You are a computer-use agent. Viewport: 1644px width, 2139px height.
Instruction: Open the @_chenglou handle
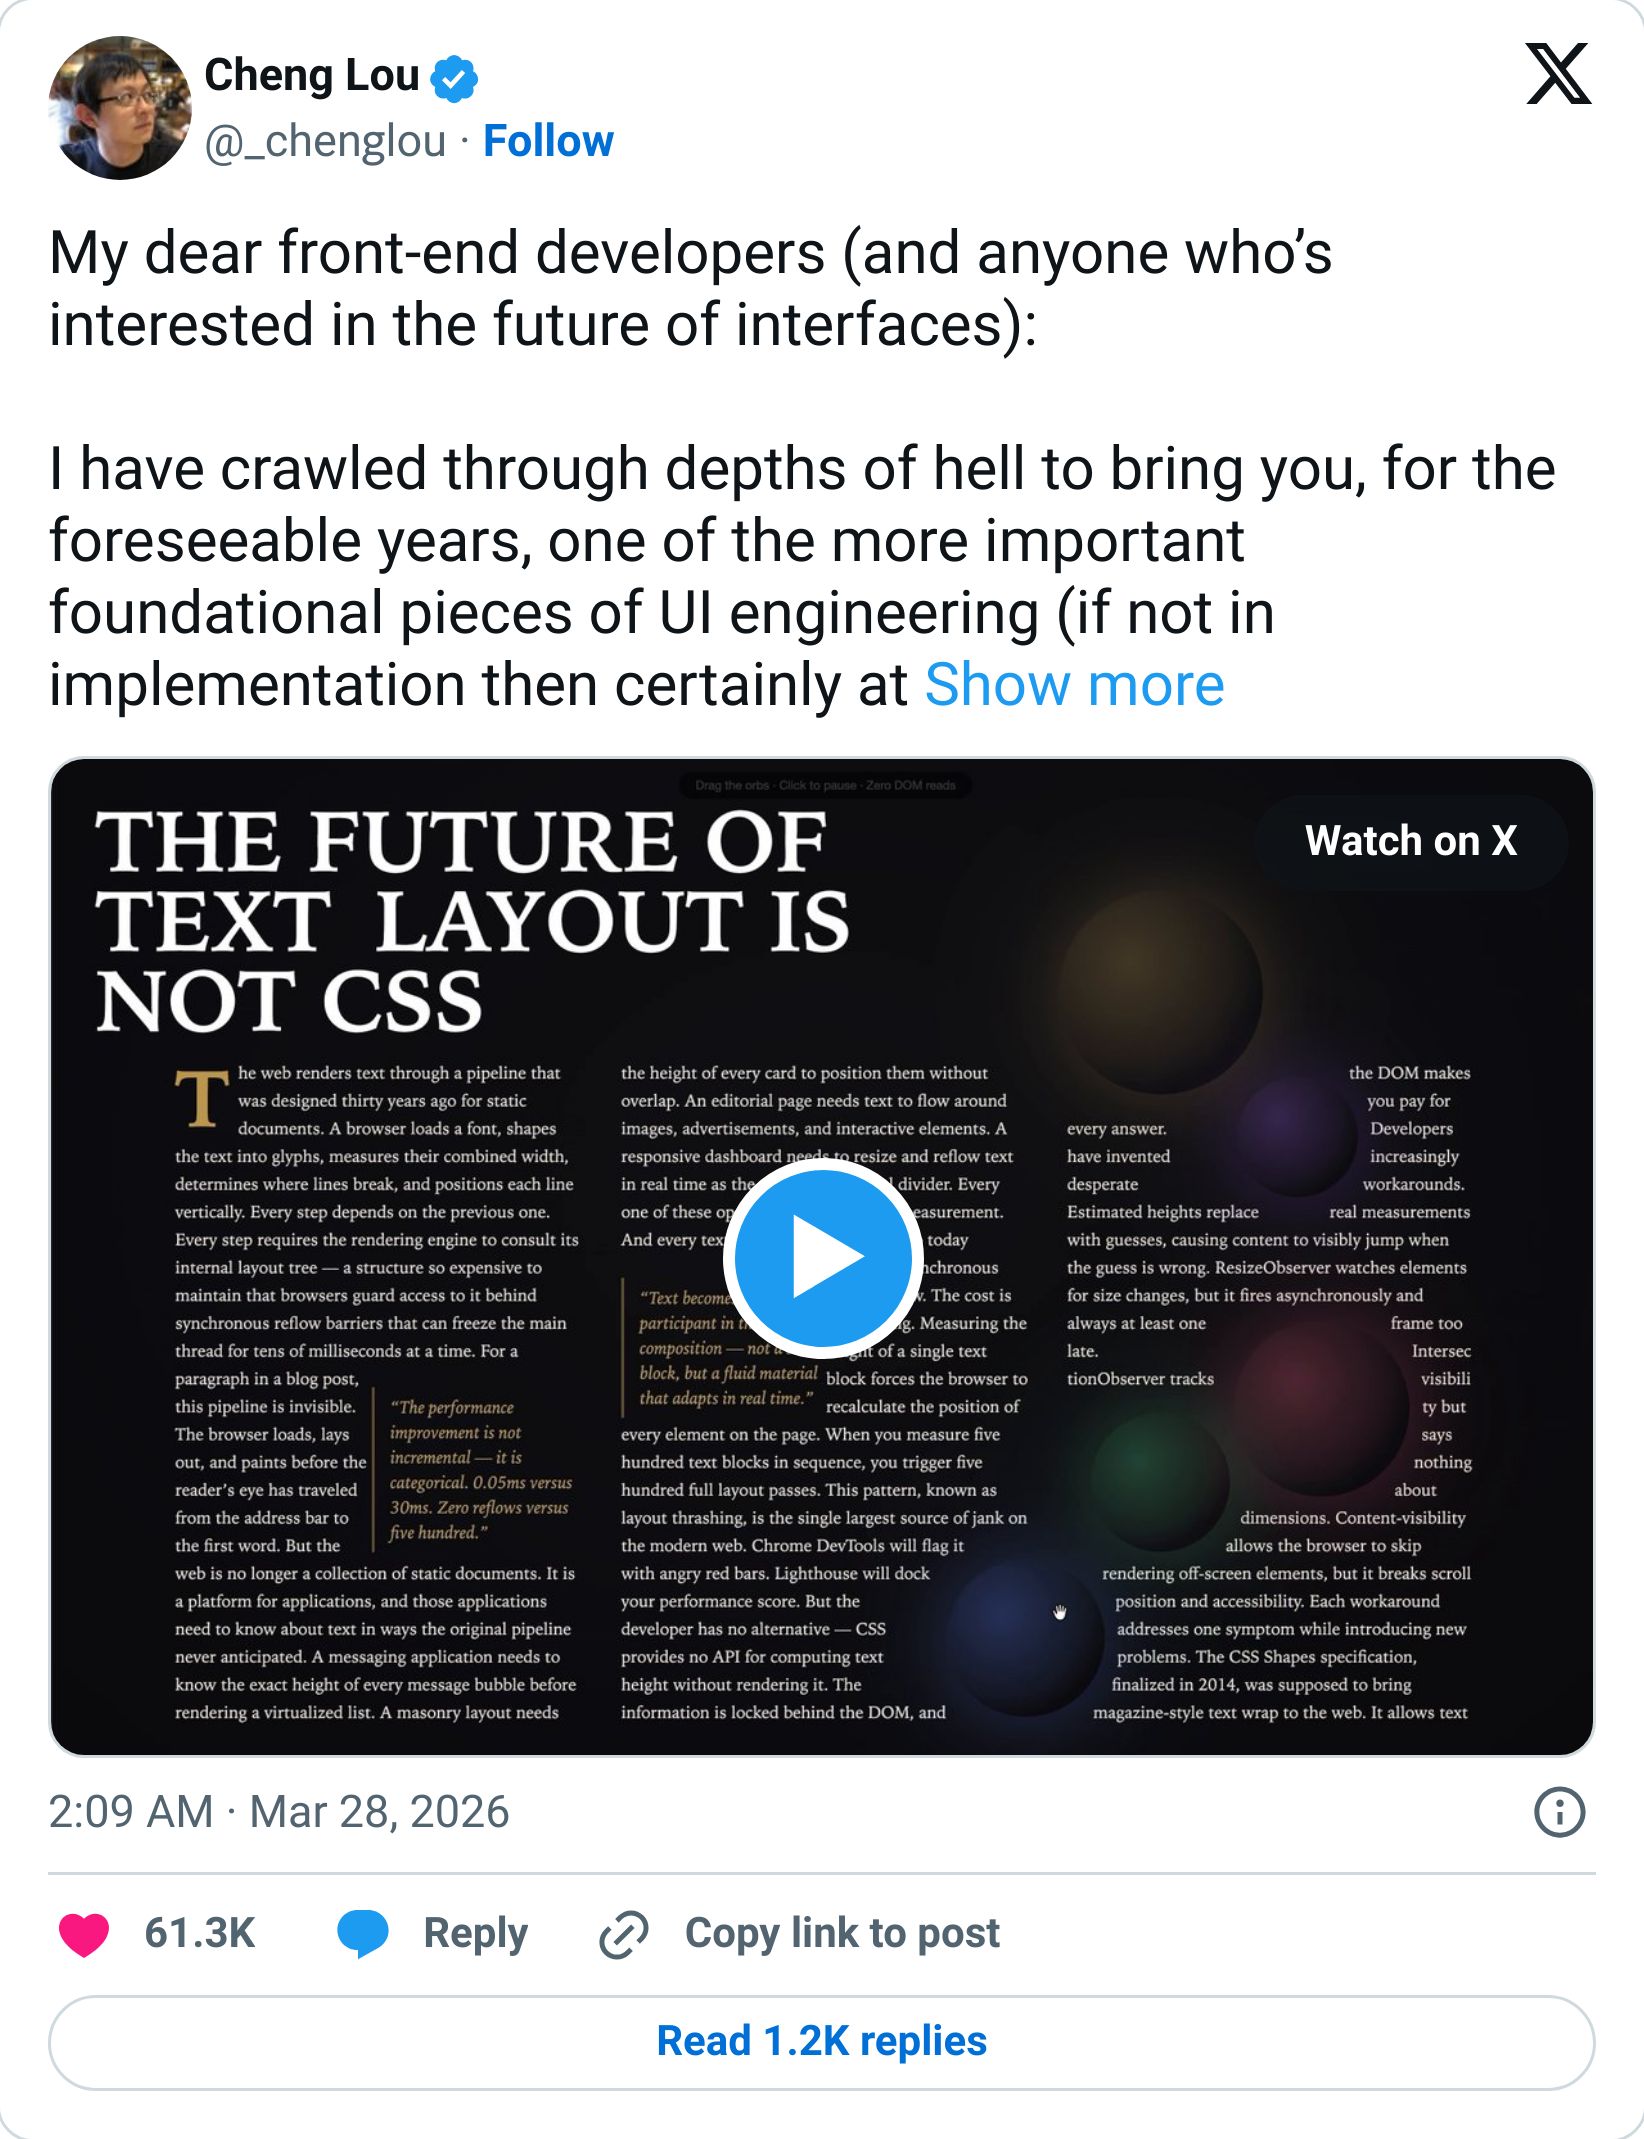[x=322, y=140]
